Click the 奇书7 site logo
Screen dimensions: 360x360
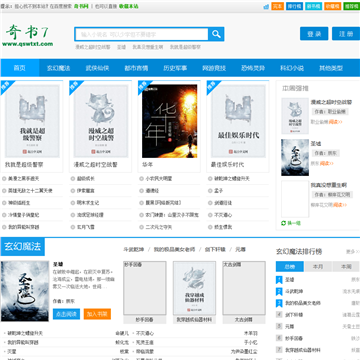(27, 35)
